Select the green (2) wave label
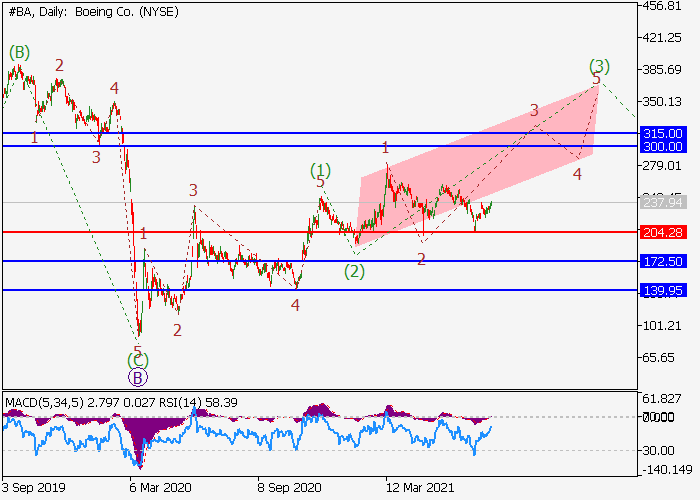 [x=354, y=271]
